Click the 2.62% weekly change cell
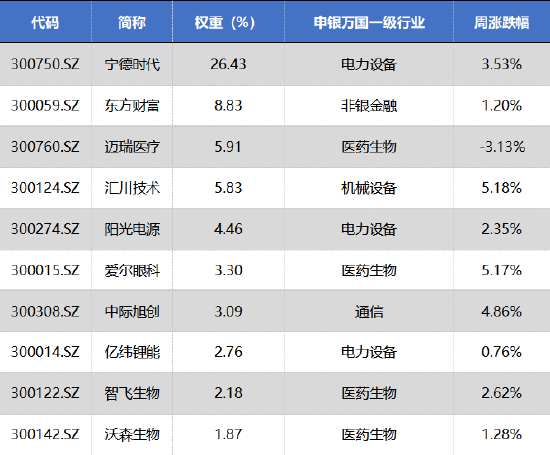This screenshot has height=455, width=550. coord(502,393)
